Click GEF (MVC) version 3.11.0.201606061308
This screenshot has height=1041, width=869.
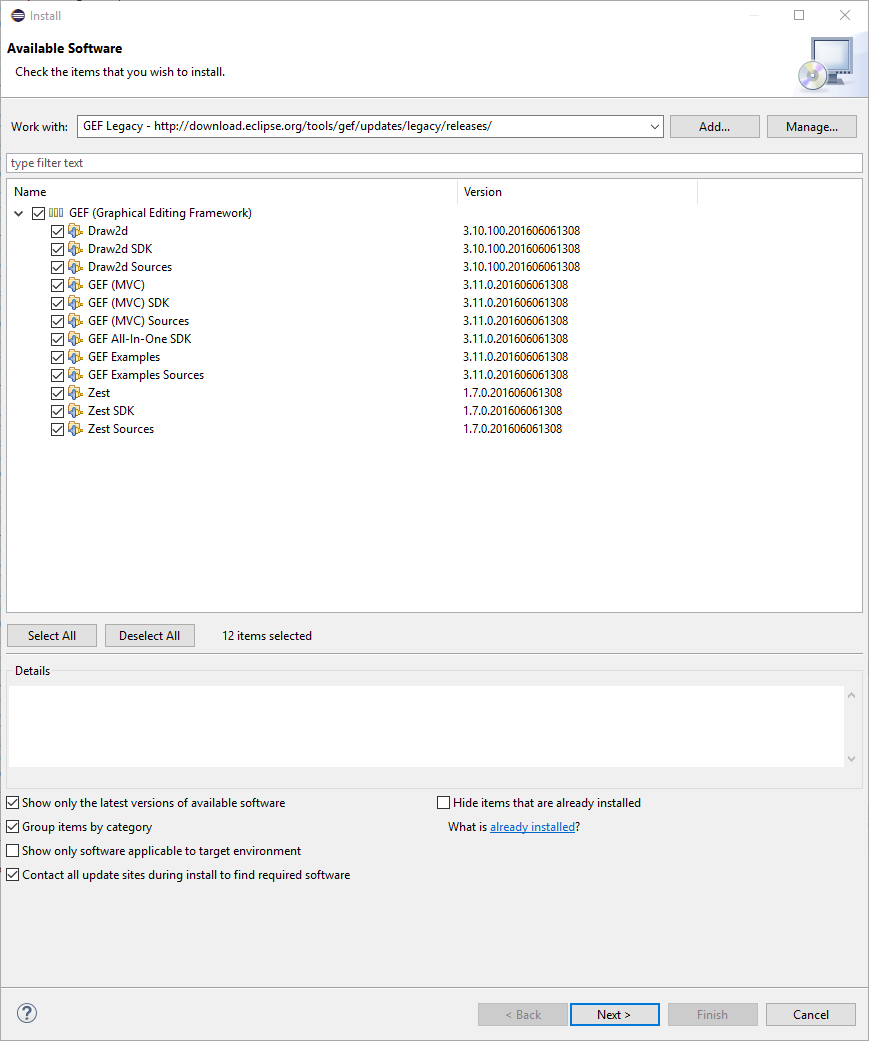pyautogui.click(x=516, y=285)
